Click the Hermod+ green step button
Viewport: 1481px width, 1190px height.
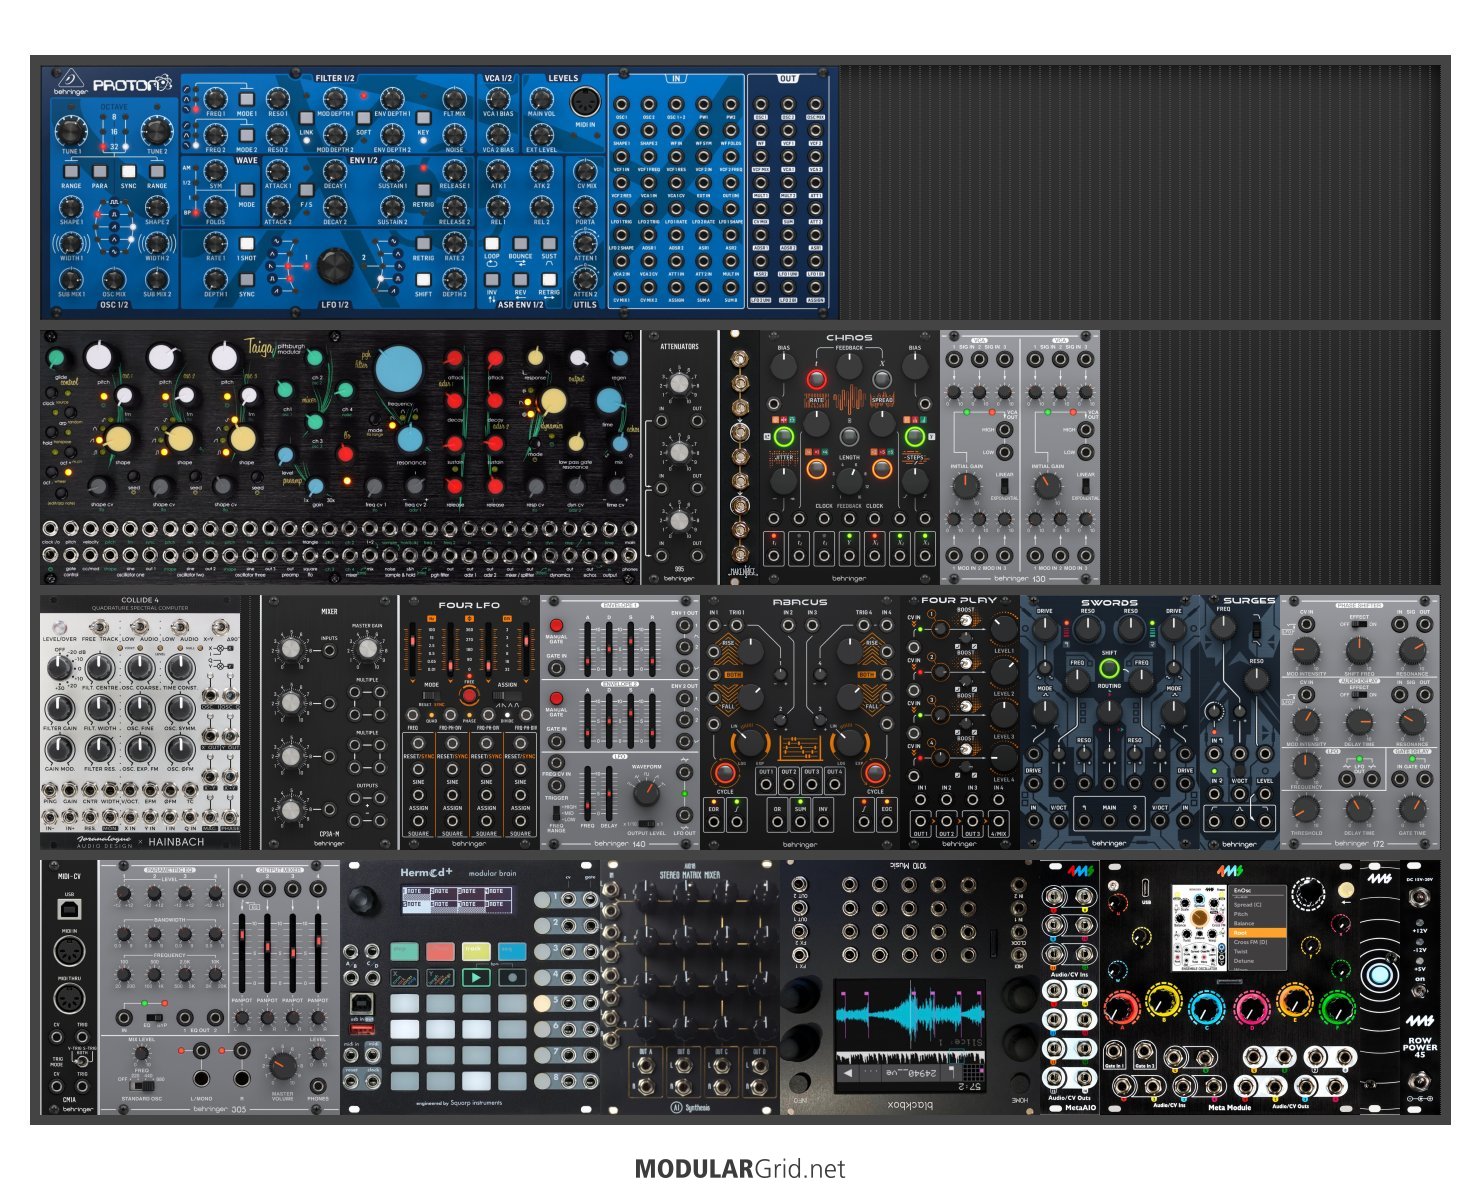tap(404, 951)
